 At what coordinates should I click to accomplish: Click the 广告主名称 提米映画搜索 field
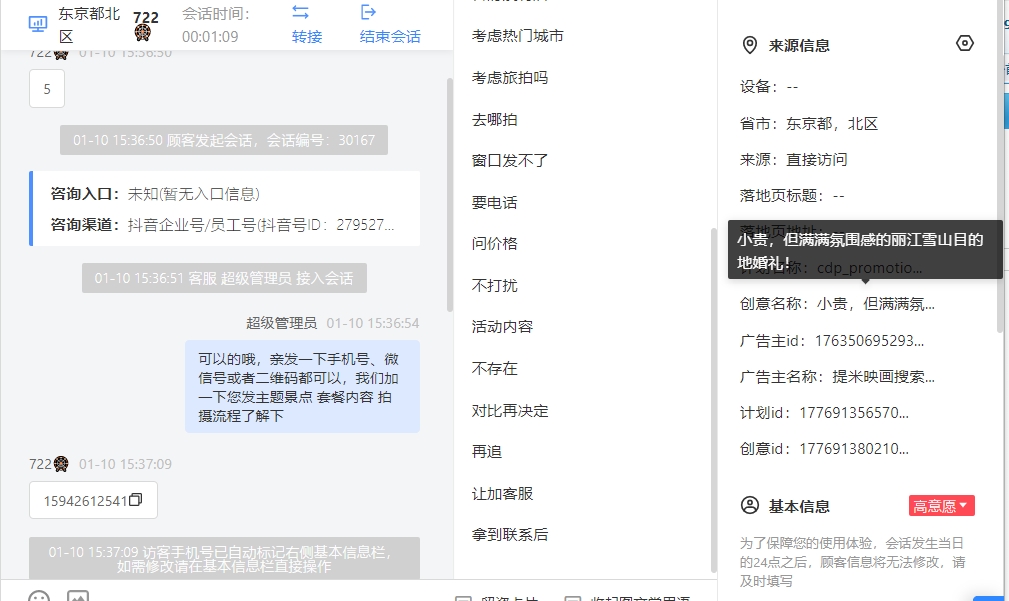837,377
